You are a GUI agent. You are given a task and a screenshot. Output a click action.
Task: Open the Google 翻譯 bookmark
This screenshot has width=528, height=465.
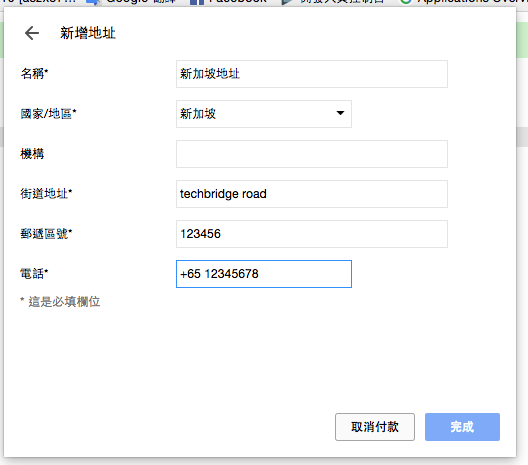(131, 2)
